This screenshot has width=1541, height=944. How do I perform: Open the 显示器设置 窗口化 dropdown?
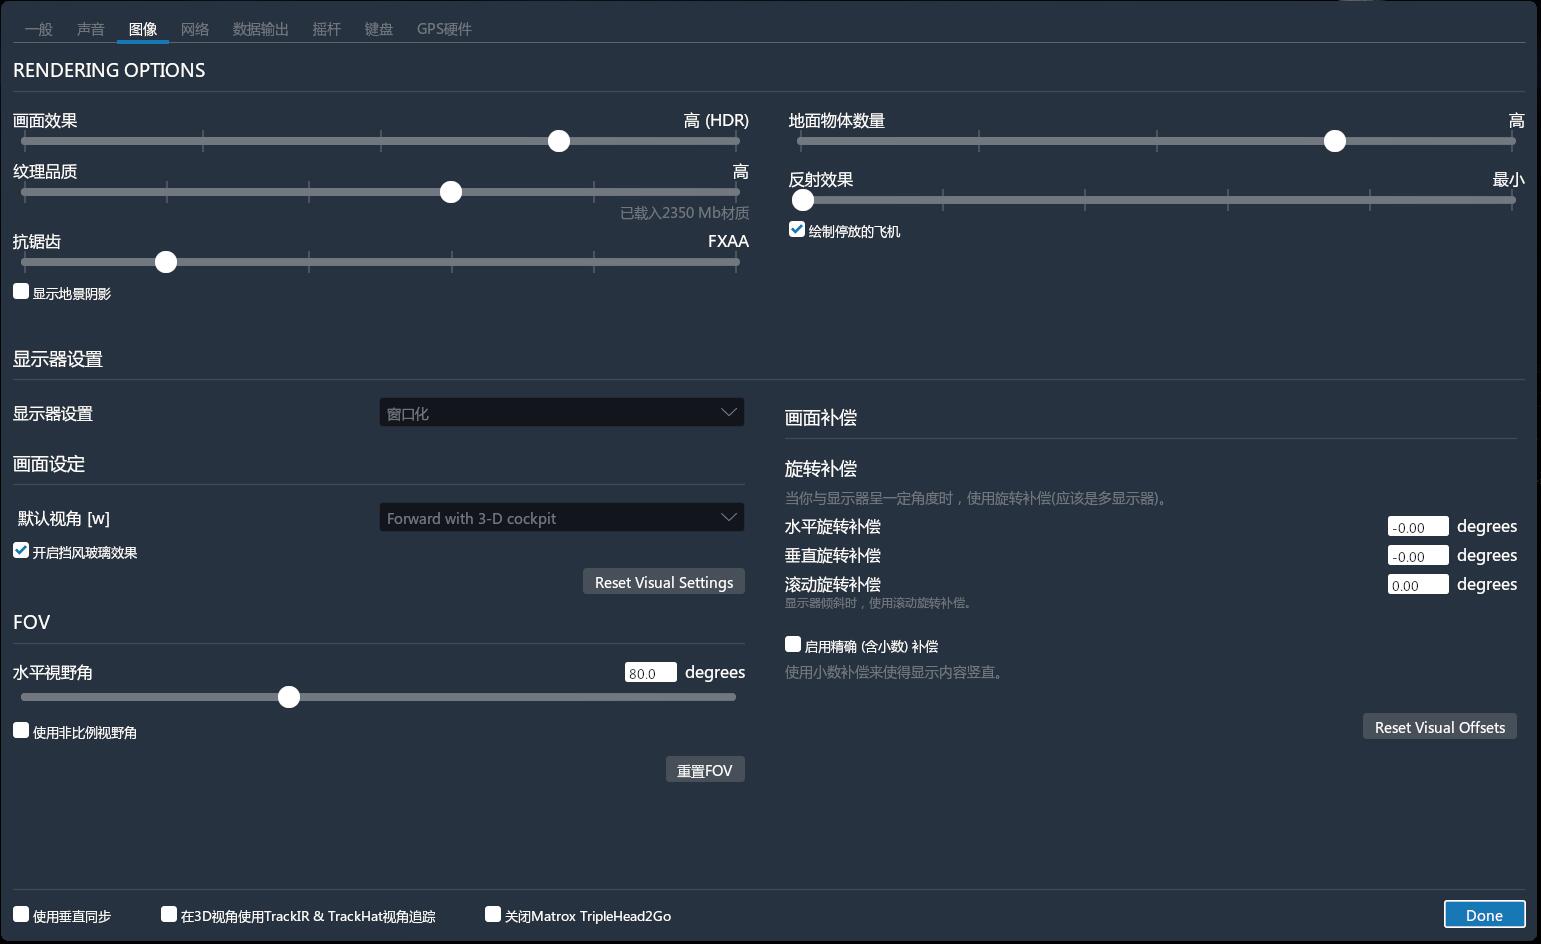point(562,413)
